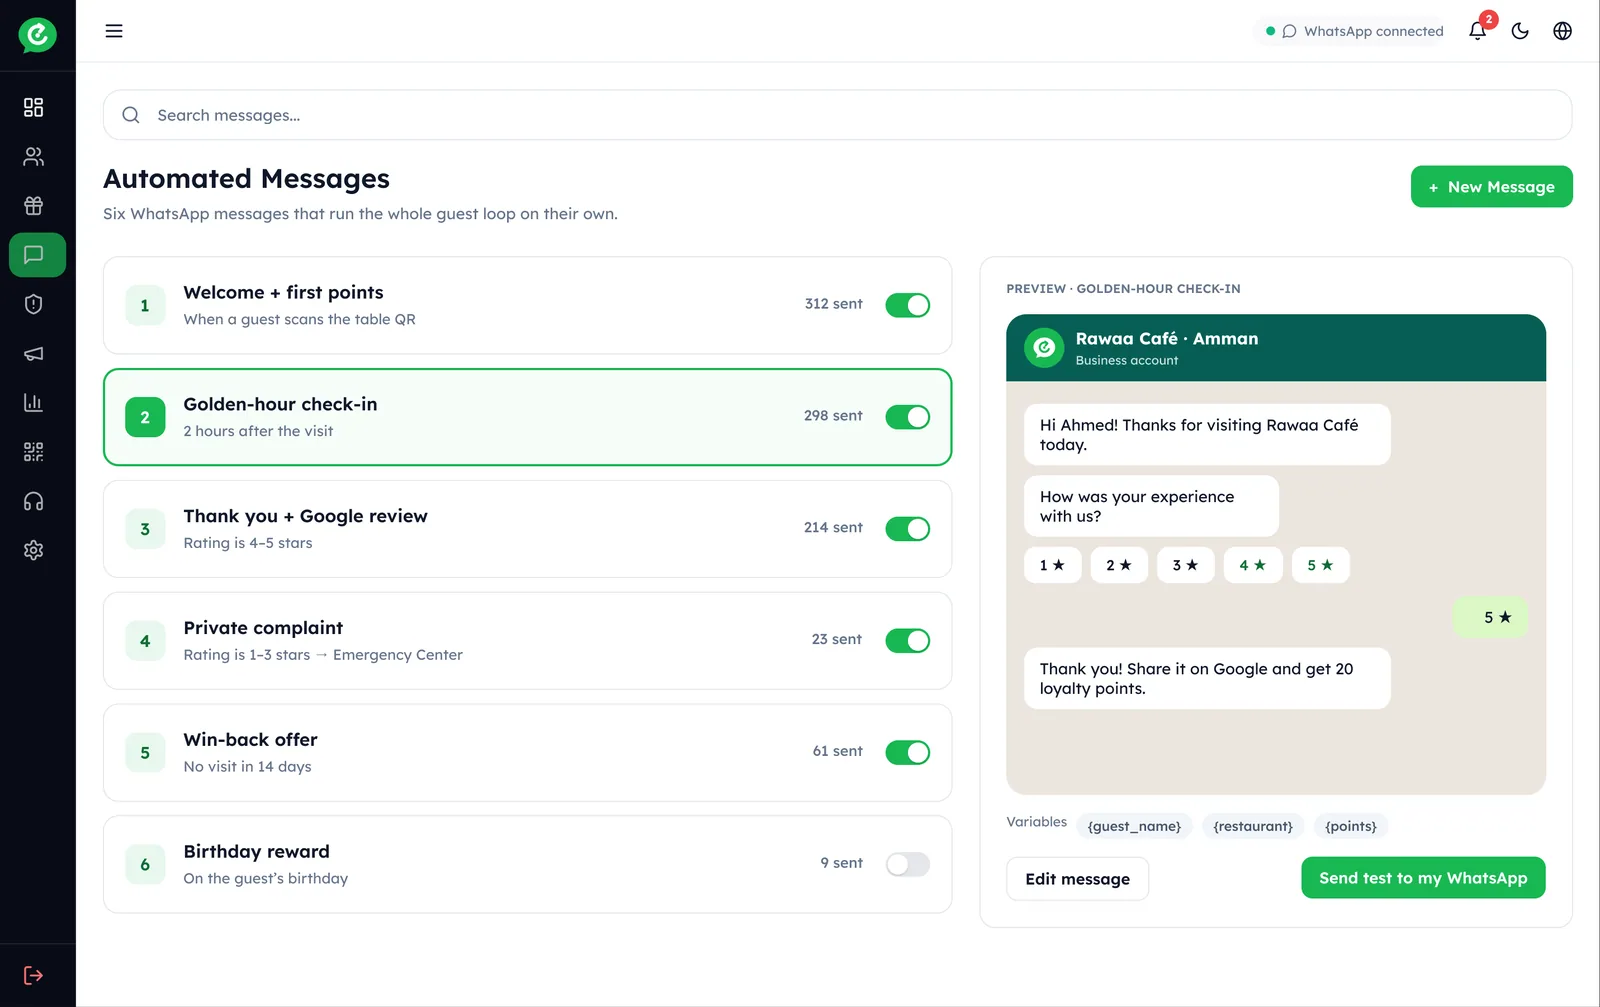The height and width of the screenshot is (1007, 1600).
Task: Select the Private complaint message title
Action: click(263, 628)
